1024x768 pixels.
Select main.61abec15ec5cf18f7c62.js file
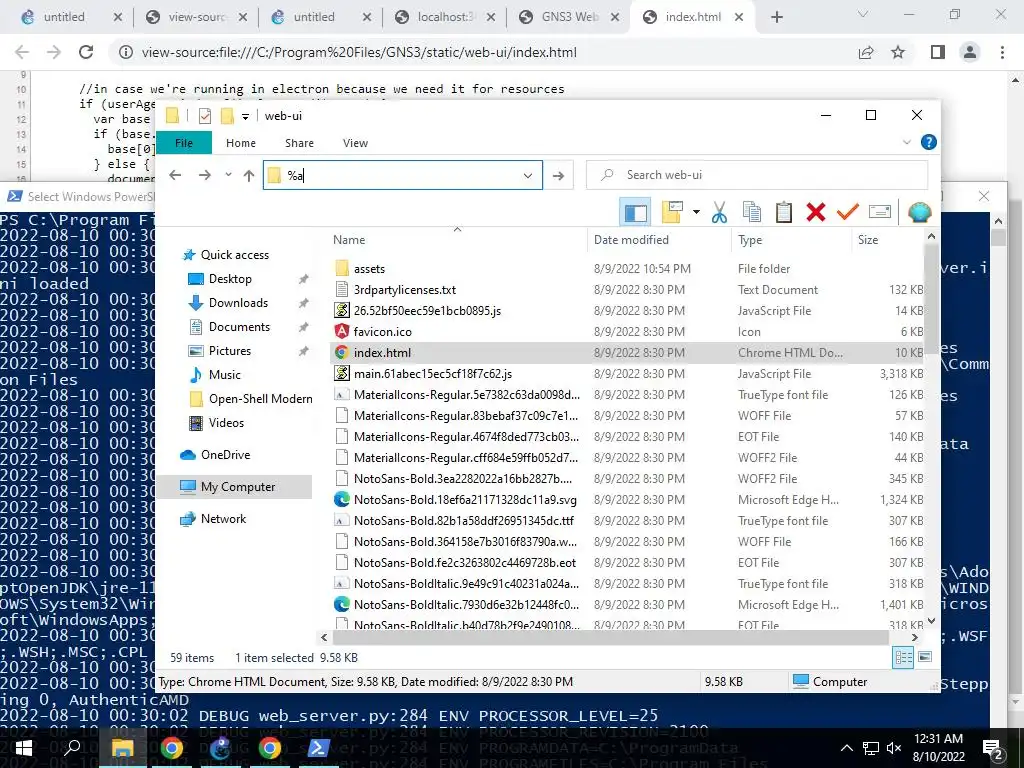click(x=432, y=374)
